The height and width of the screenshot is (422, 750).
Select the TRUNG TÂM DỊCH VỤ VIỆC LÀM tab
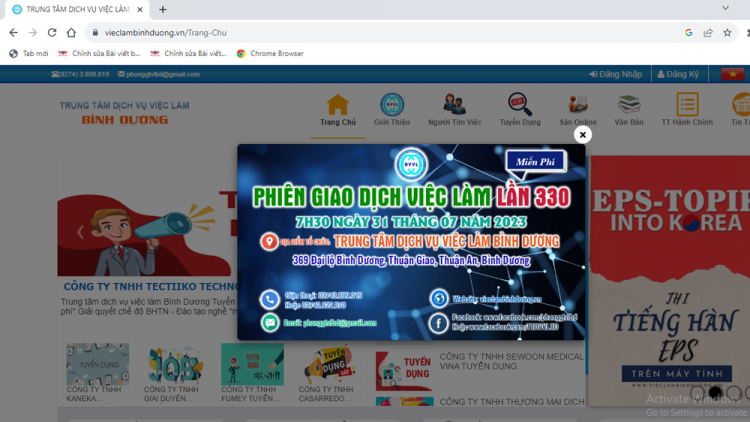tap(77, 10)
